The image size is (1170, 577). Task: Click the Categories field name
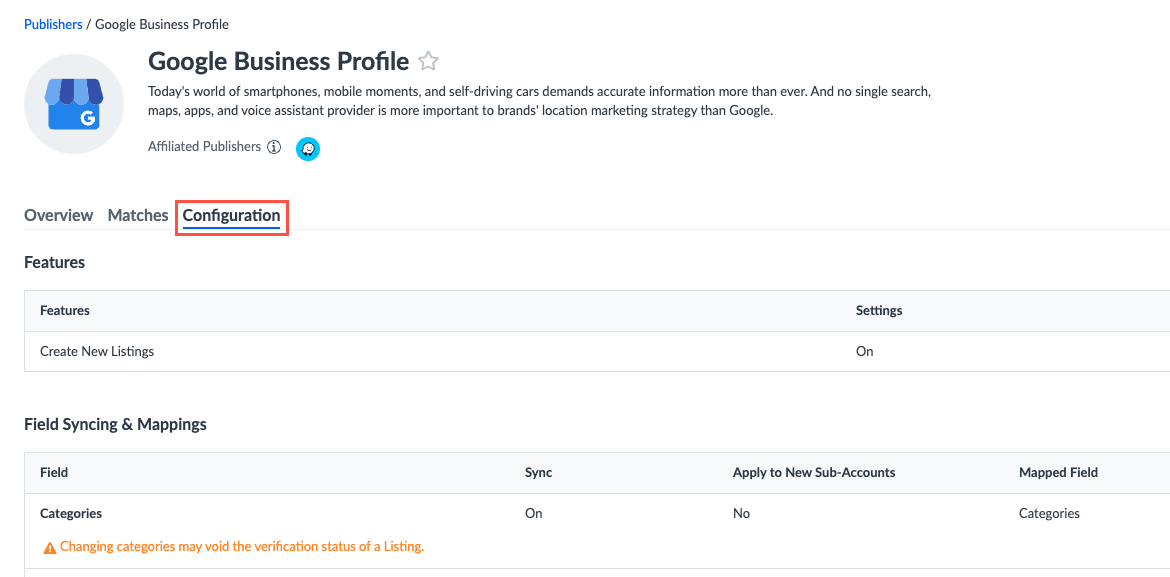(71, 513)
